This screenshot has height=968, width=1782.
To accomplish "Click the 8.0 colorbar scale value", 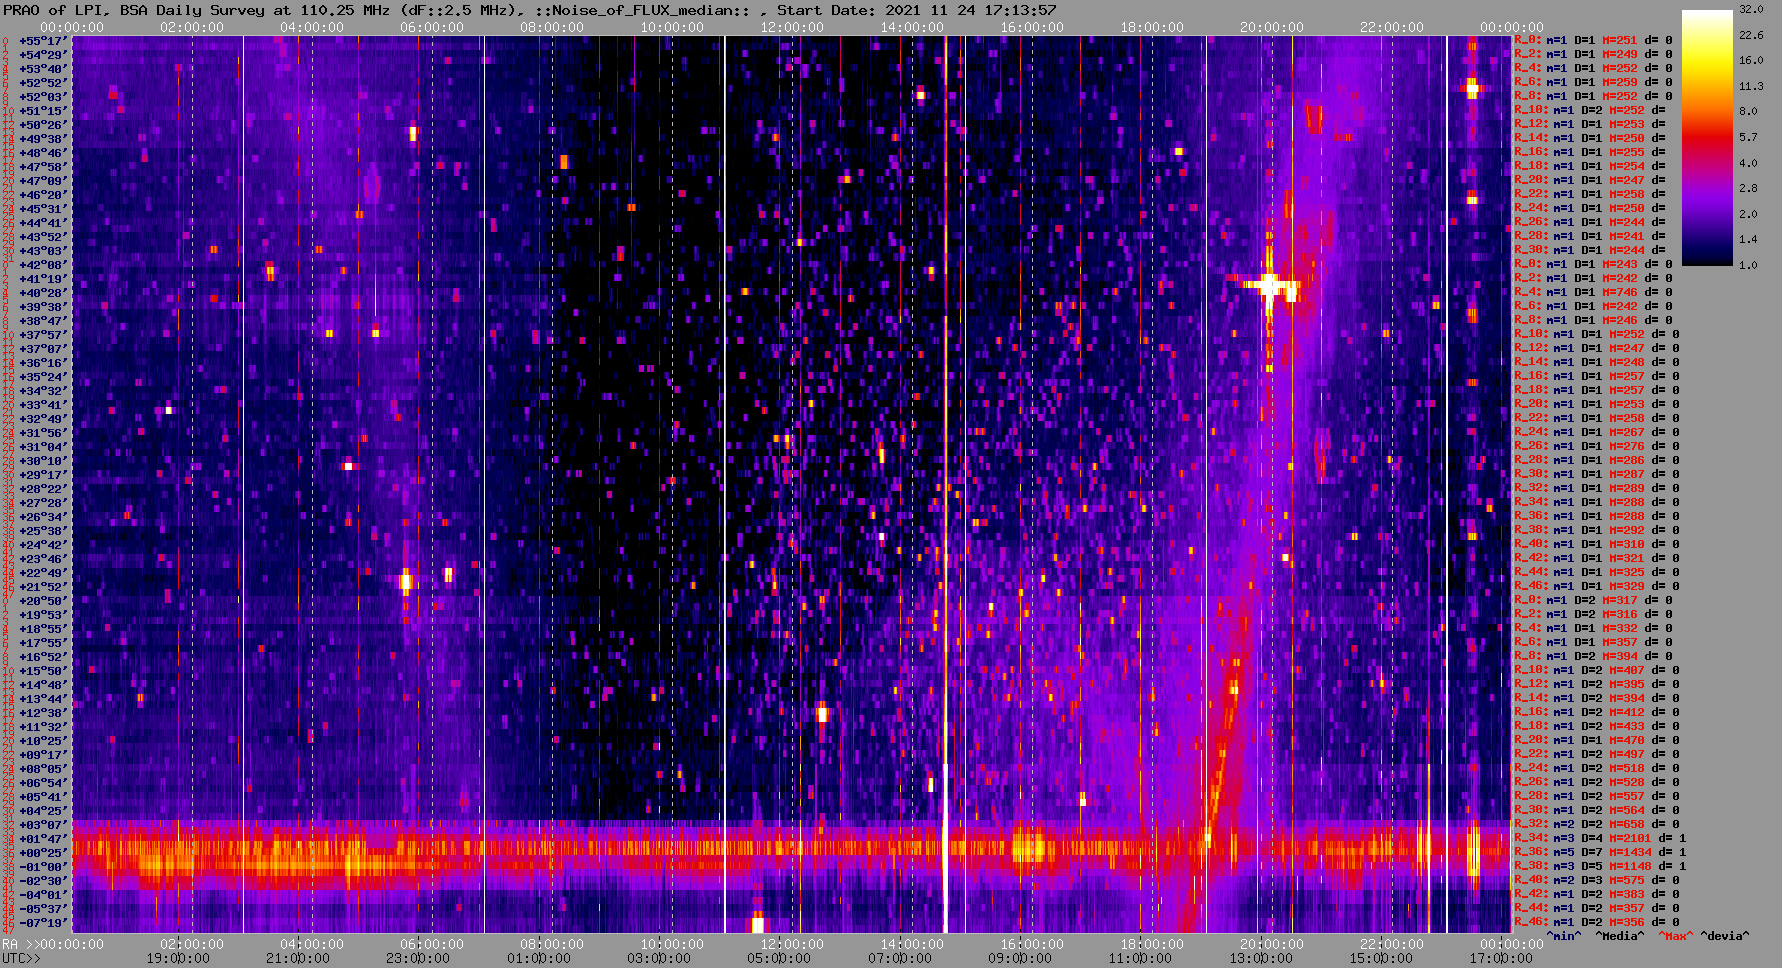I will (x=1748, y=111).
